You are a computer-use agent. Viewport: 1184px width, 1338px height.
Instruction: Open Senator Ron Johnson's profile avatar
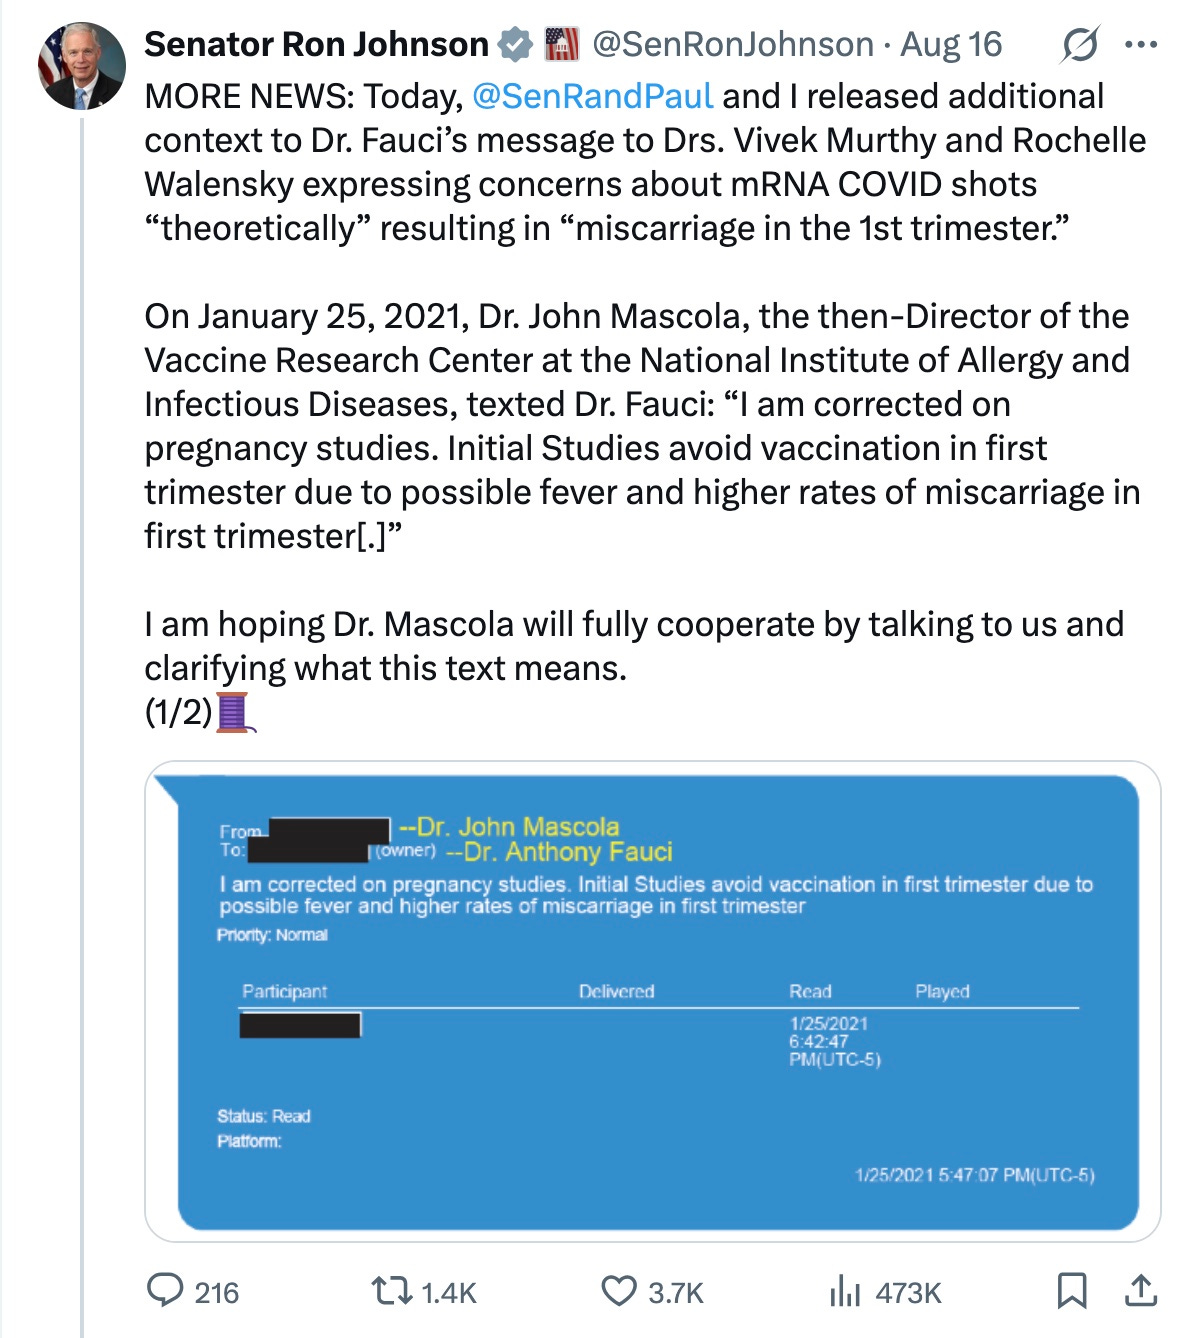point(82,65)
